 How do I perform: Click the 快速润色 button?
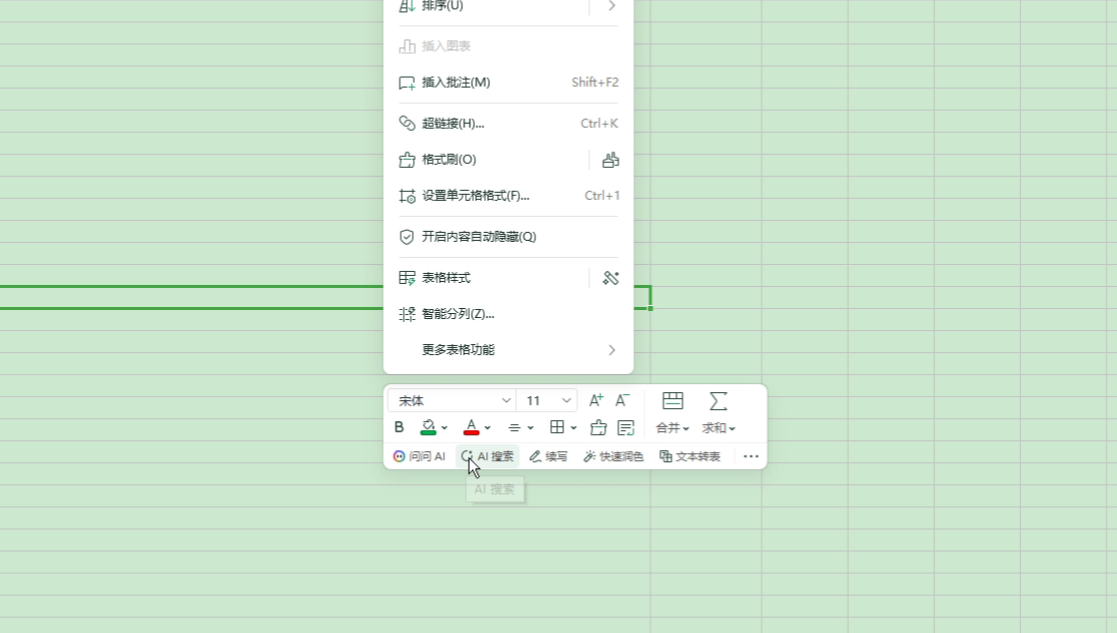pyautogui.click(x=614, y=457)
